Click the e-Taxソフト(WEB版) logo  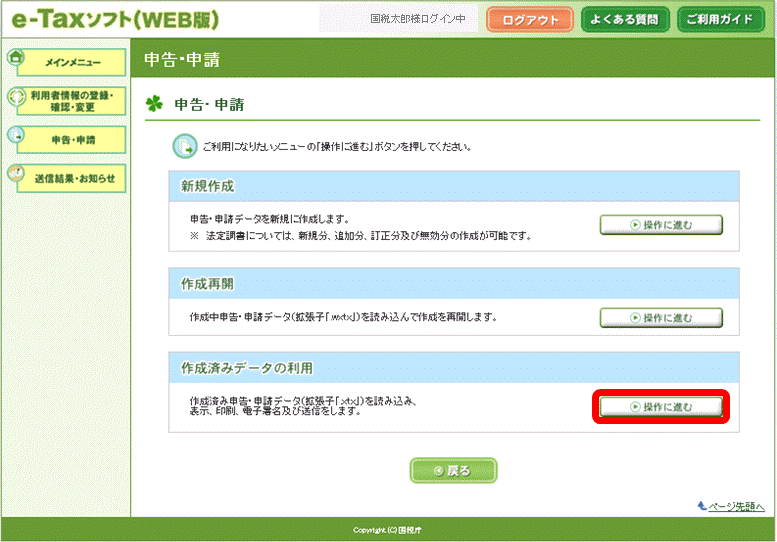[115, 20]
